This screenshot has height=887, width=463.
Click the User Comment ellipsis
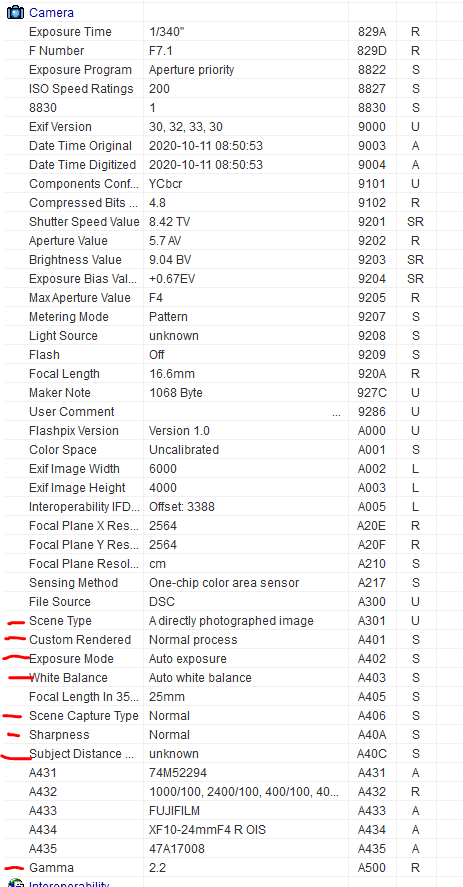coord(336,413)
